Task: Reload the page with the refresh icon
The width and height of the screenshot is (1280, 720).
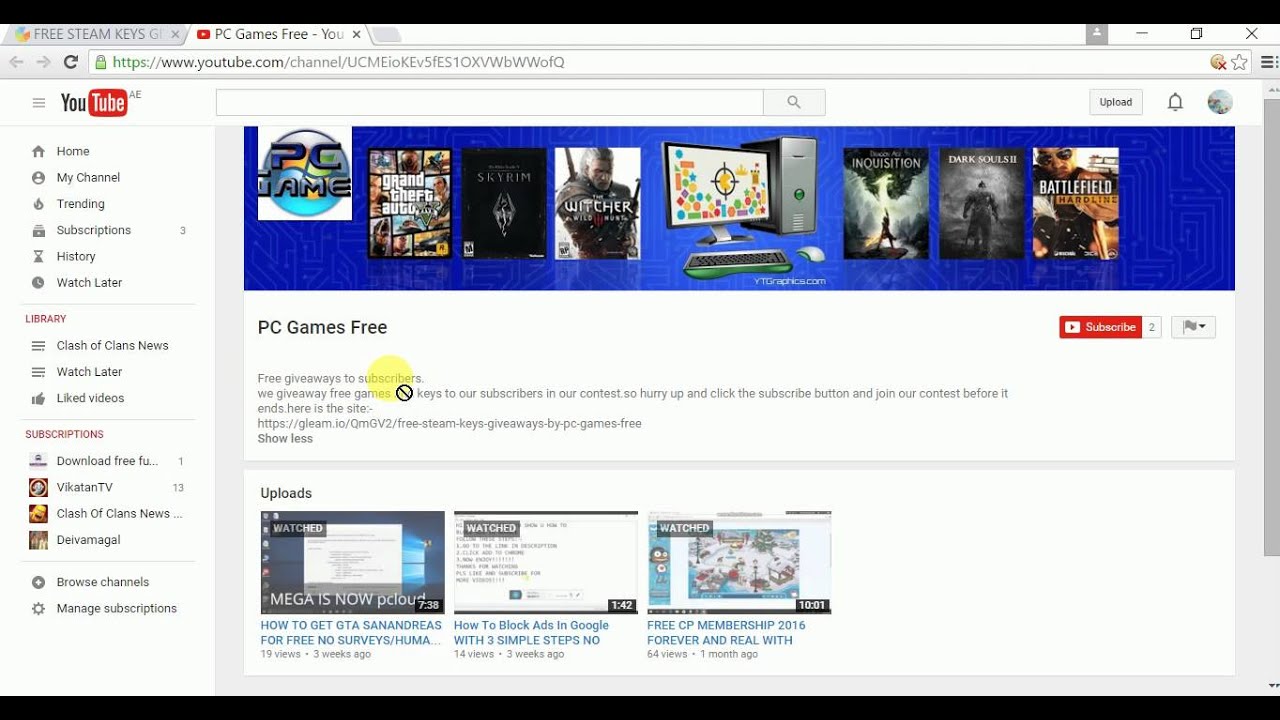Action: click(71, 62)
